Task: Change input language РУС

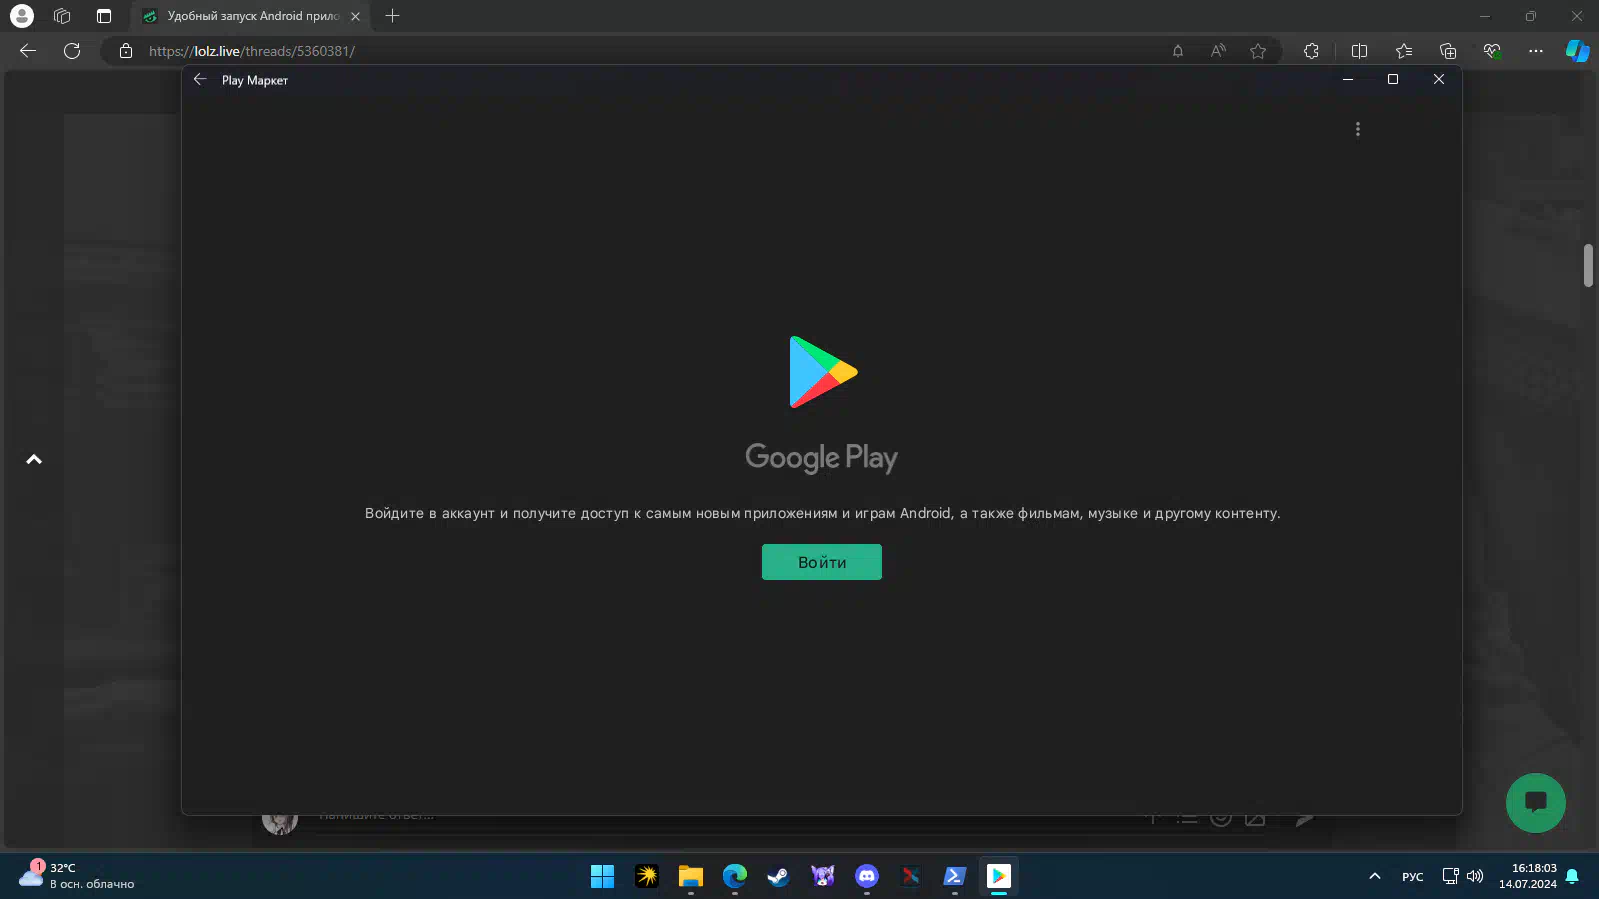Action: tap(1412, 877)
